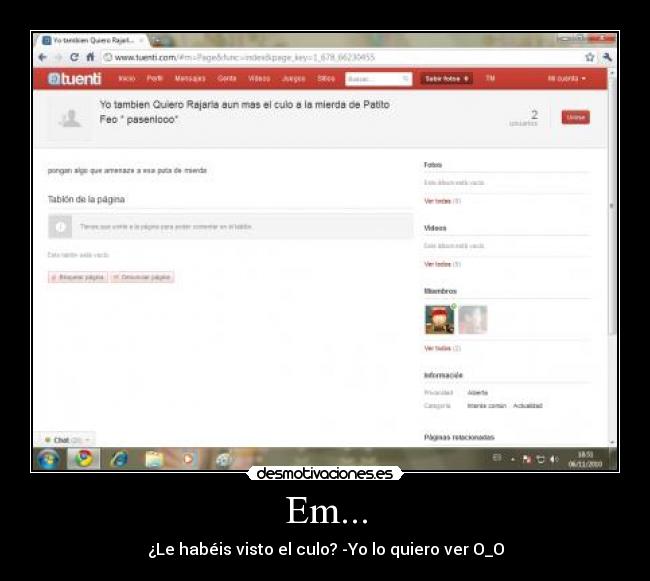
Task: Click the page's vertical scrollbar
Action: click(x=612, y=205)
